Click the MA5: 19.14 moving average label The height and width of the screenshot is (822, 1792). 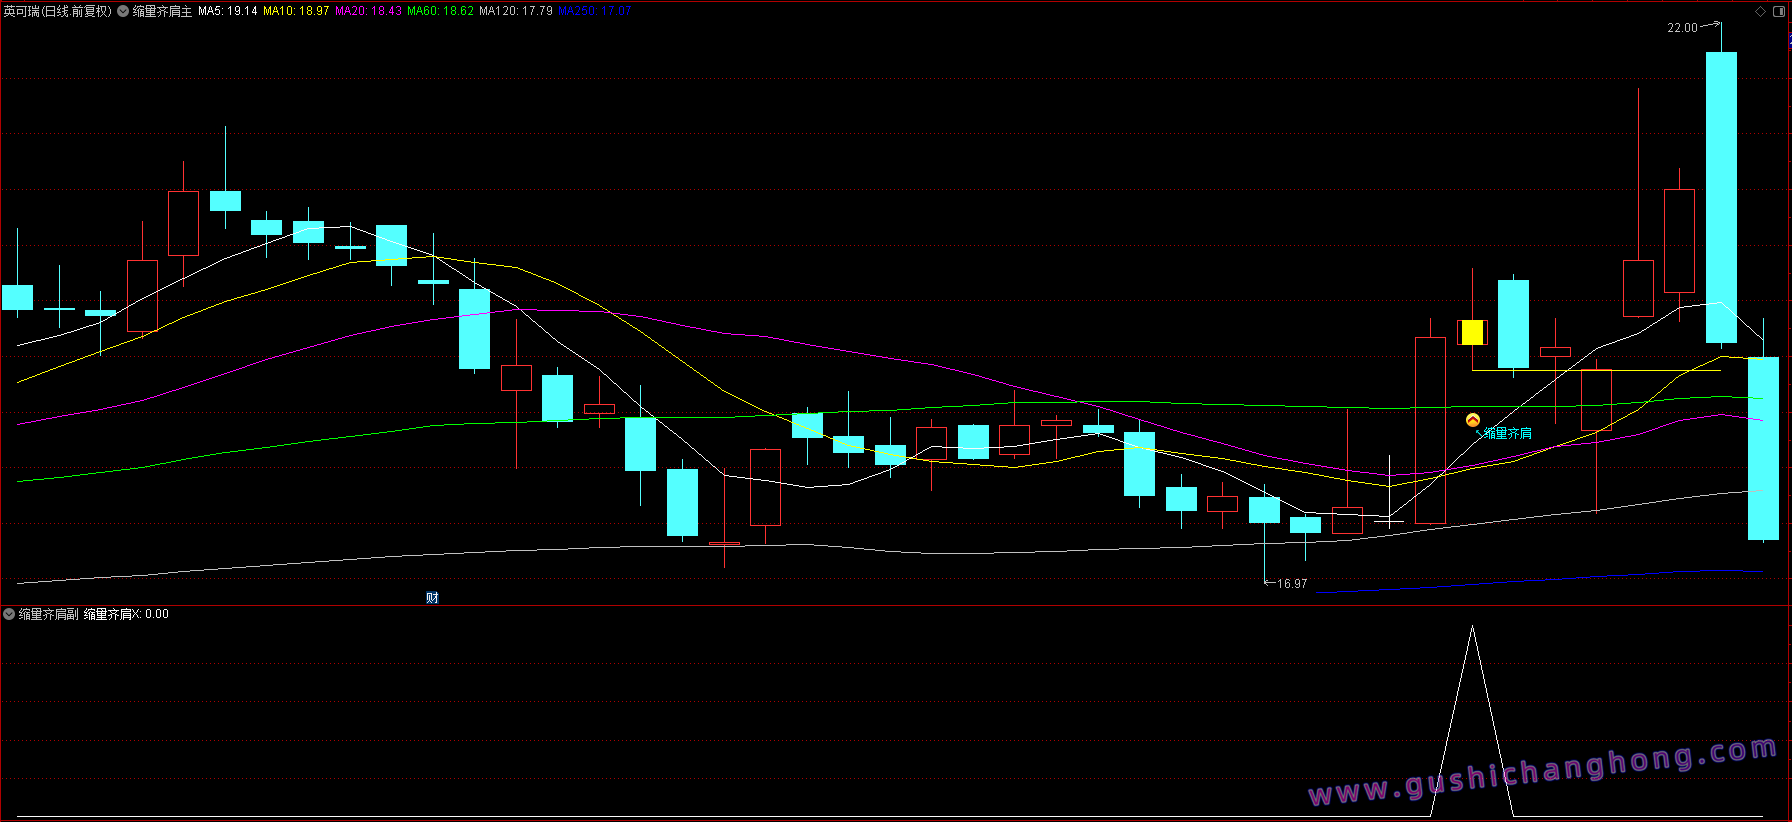pos(227,12)
